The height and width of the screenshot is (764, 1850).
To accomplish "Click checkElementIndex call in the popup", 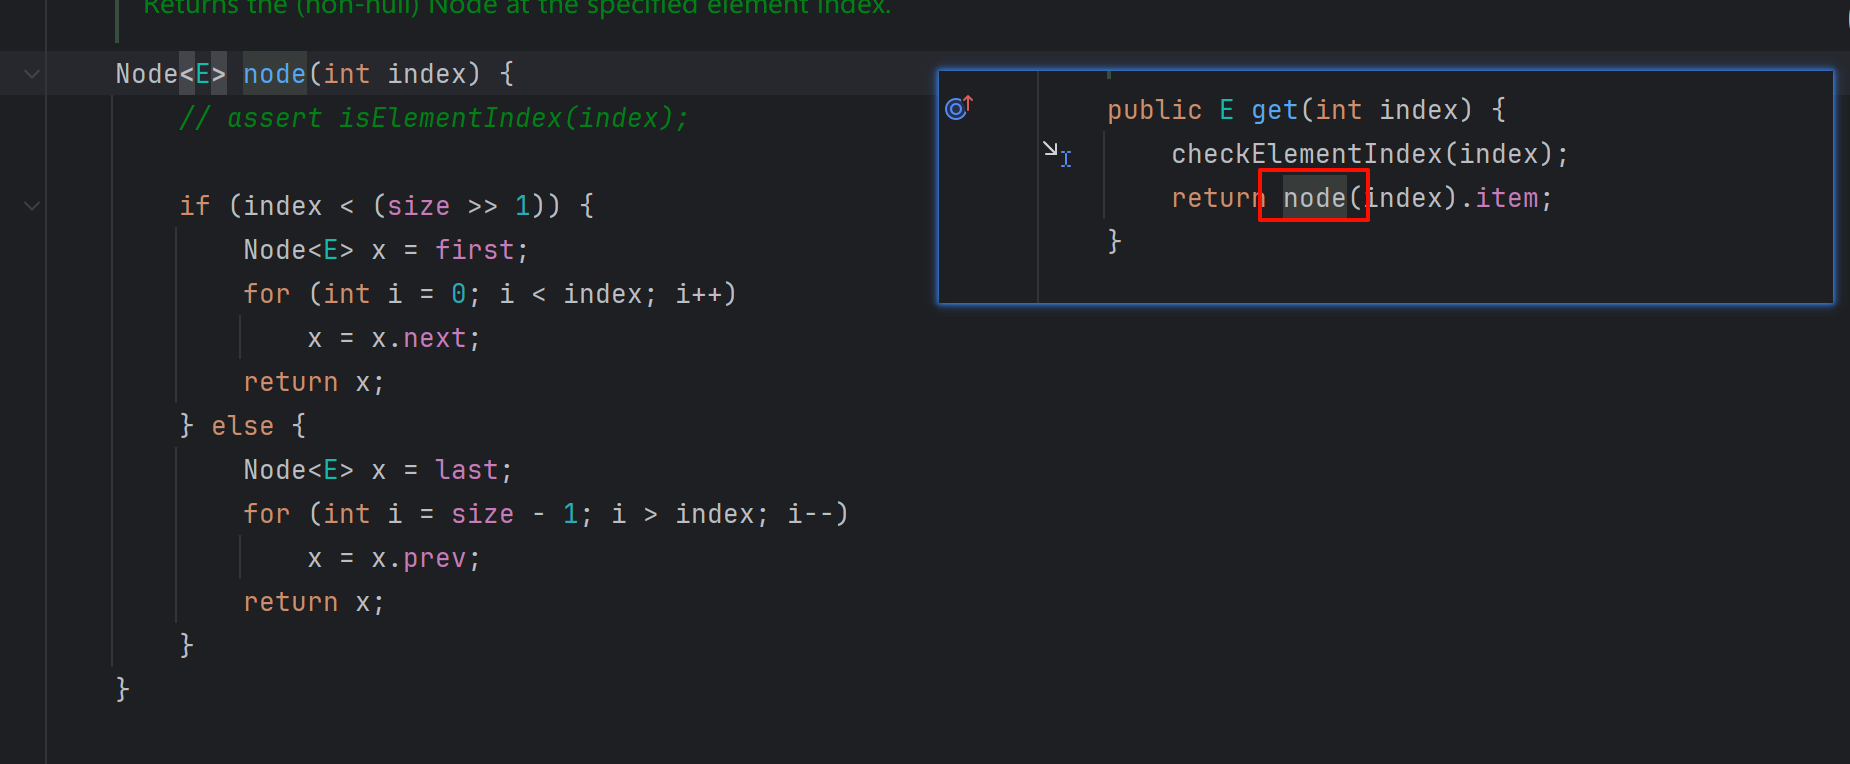I will 1306,154.
